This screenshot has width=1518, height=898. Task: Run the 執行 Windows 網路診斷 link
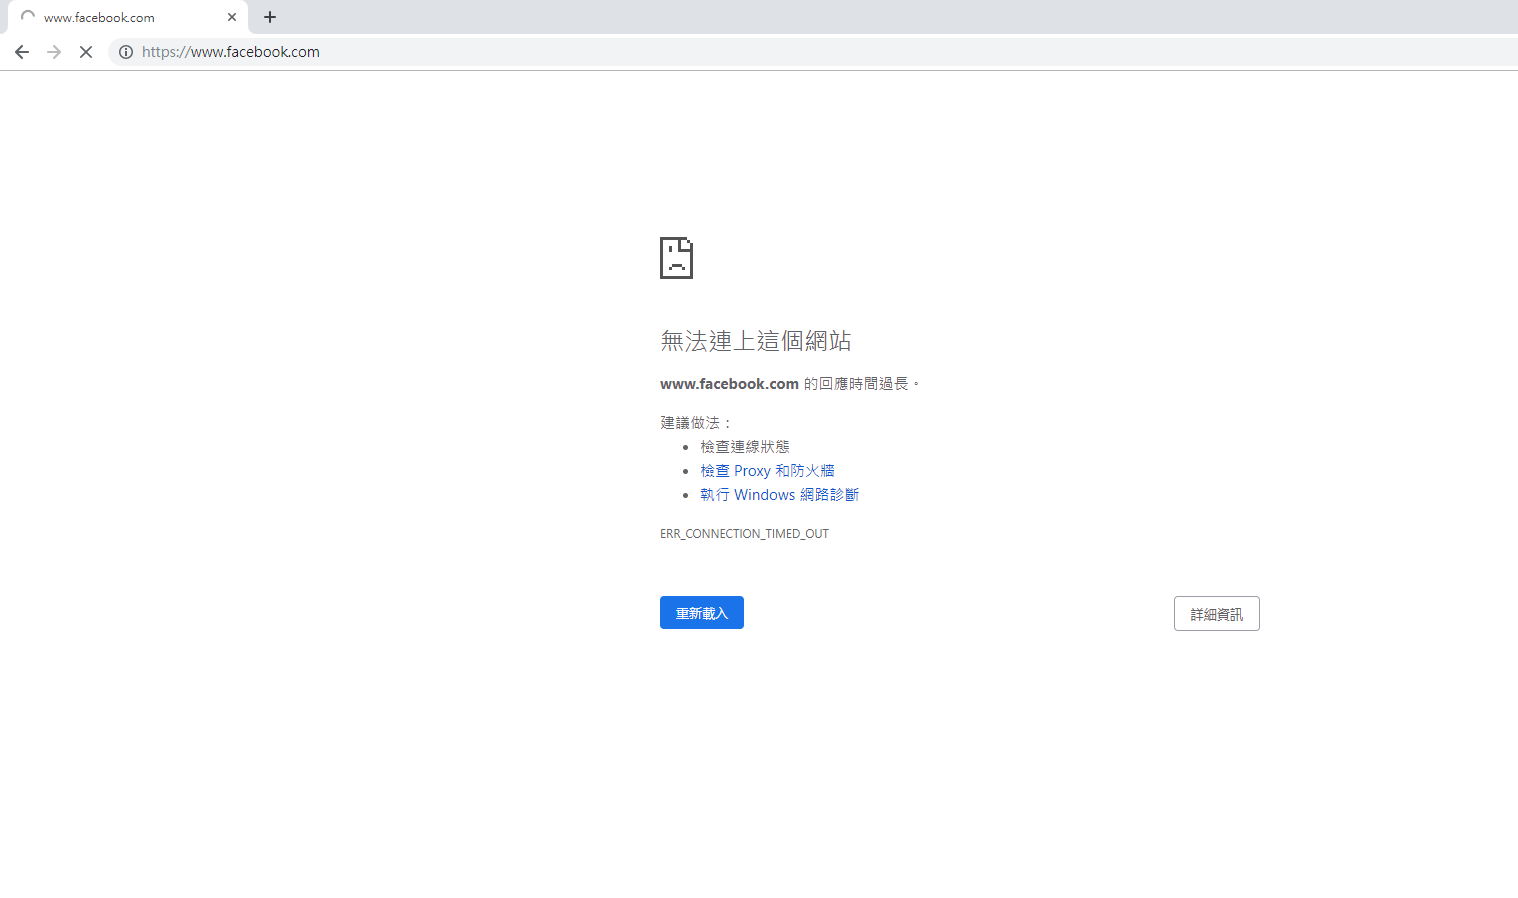[x=779, y=495]
